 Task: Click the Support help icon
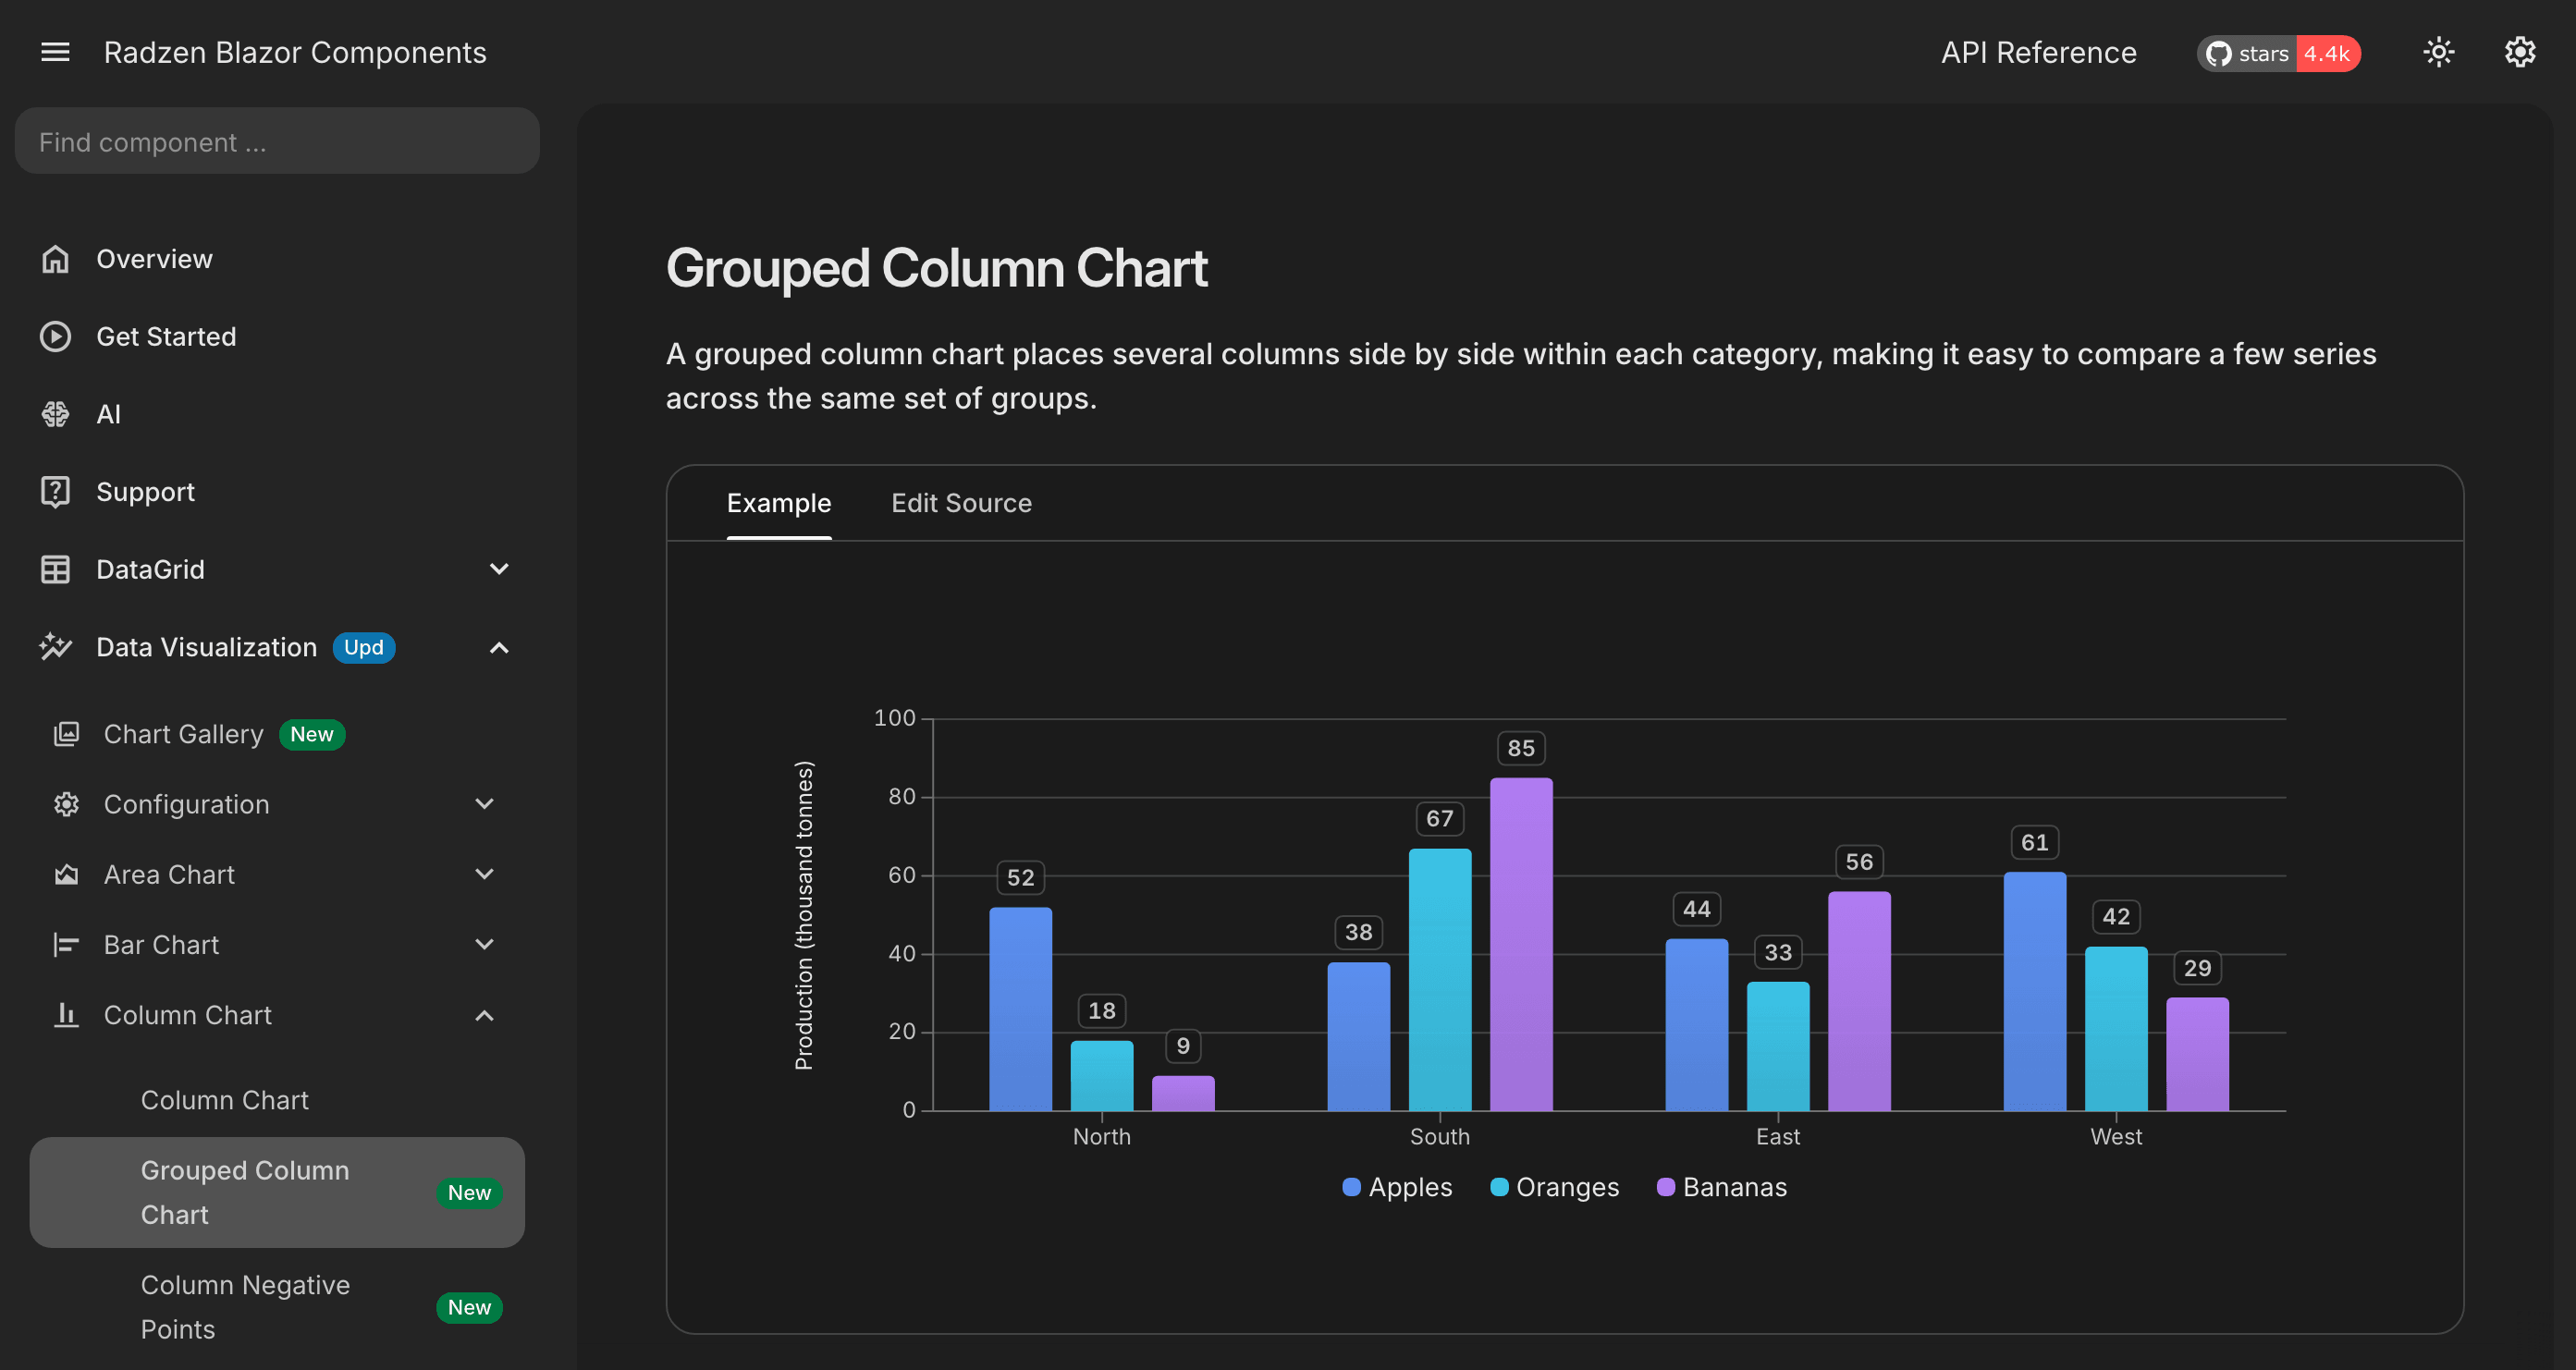pos(55,491)
